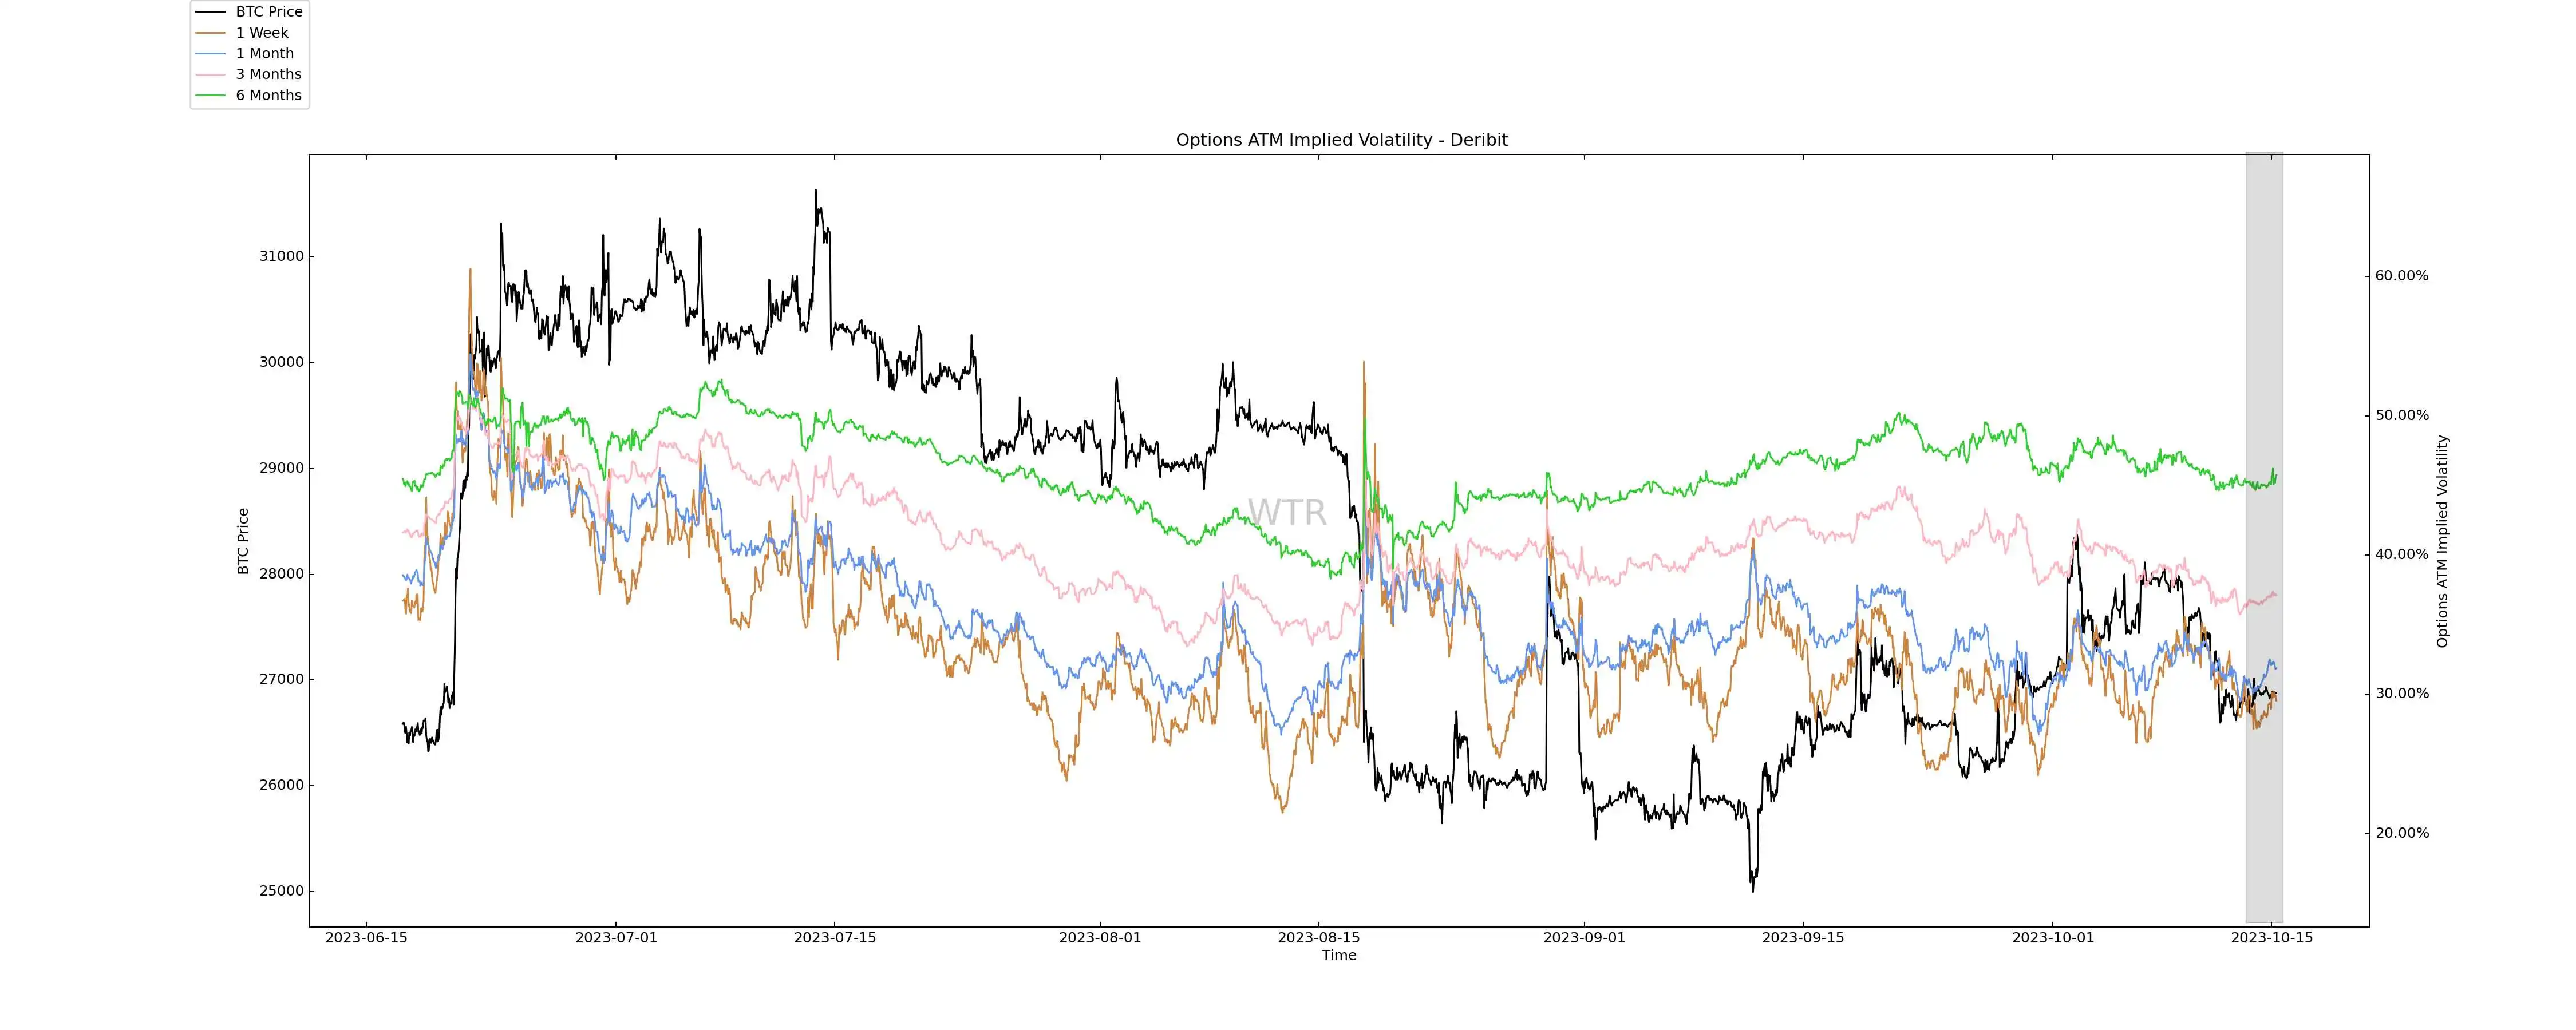Click the green 6 Months legend line swatch
This screenshot has height=1030, width=2576.
pyautogui.click(x=210, y=95)
